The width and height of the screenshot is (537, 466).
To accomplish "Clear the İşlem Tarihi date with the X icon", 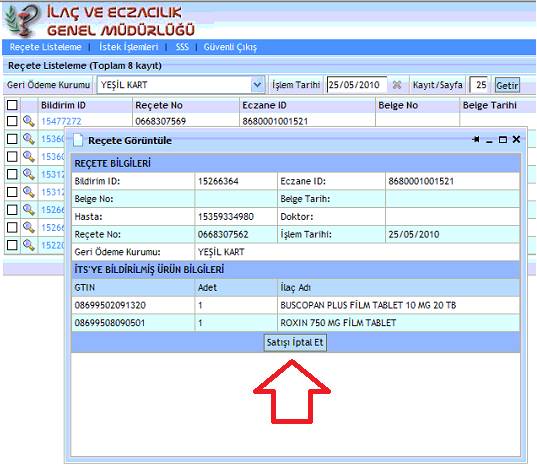I will coord(397,85).
